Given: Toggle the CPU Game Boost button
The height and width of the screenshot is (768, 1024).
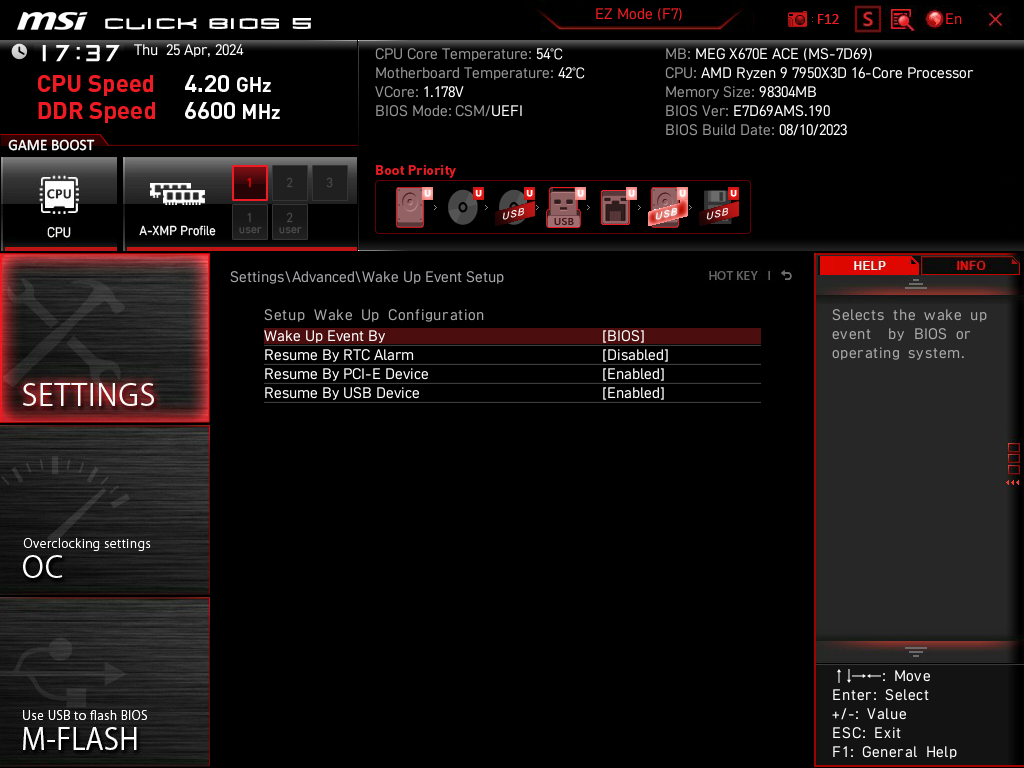Looking at the screenshot, I should [x=59, y=204].
